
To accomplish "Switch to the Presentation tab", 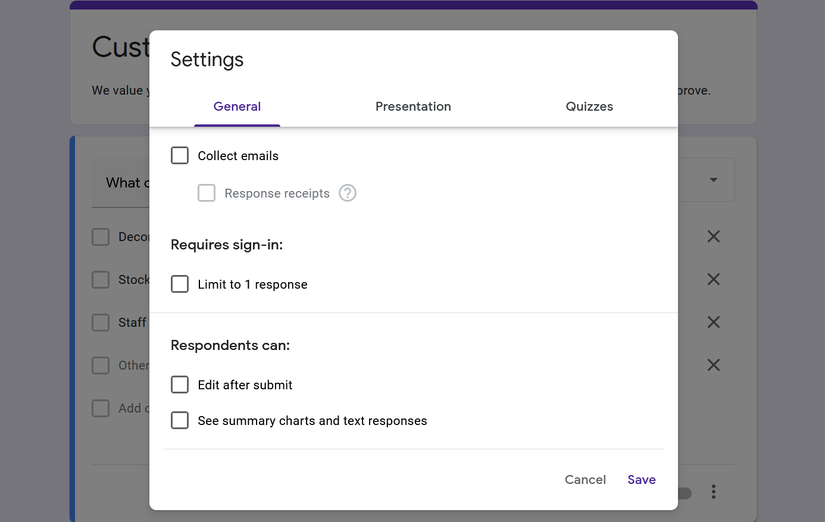I will tap(413, 106).
